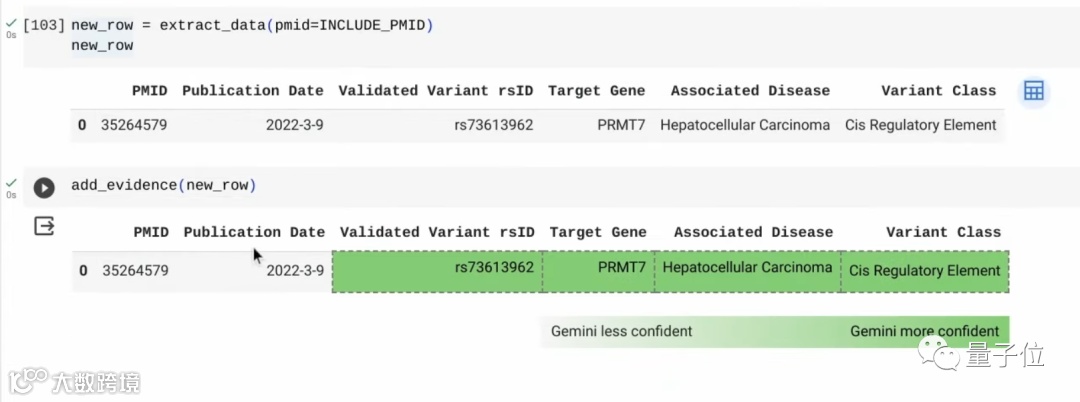The image size is (1080, 402).
Task: Click green-highlighted rs73613962 cell
Action: pyautogui.click(x=437, y=270)
